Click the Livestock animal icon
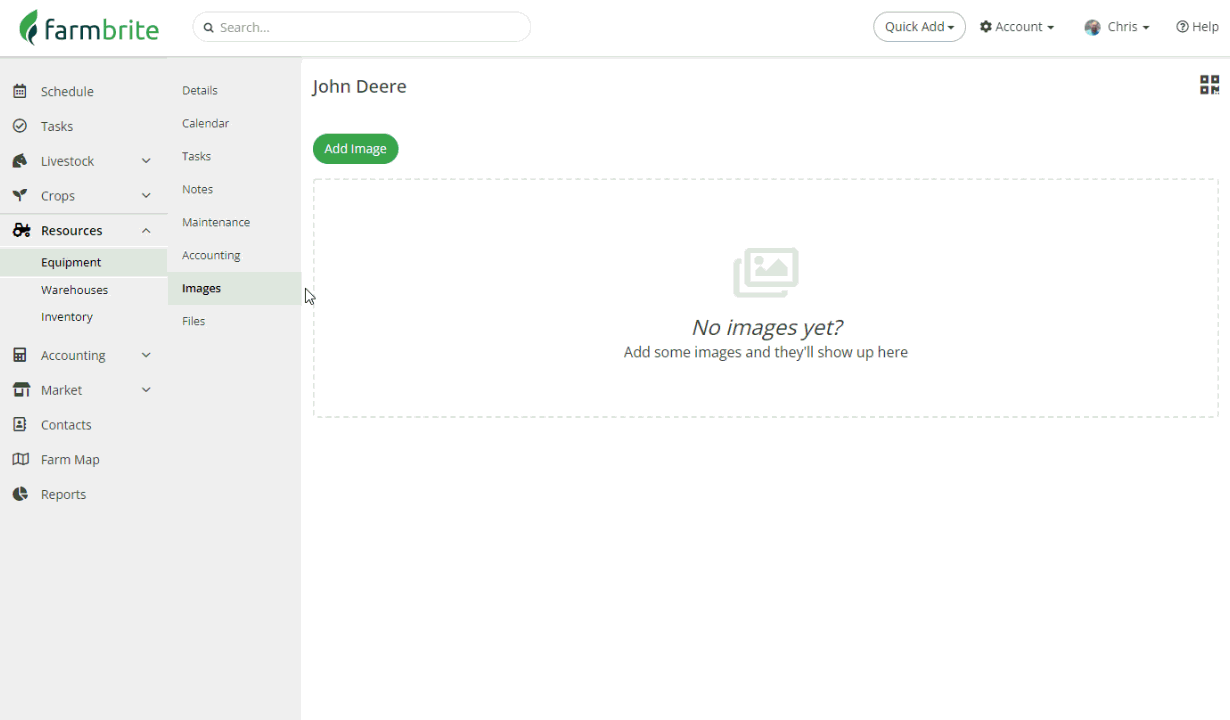 19,161
